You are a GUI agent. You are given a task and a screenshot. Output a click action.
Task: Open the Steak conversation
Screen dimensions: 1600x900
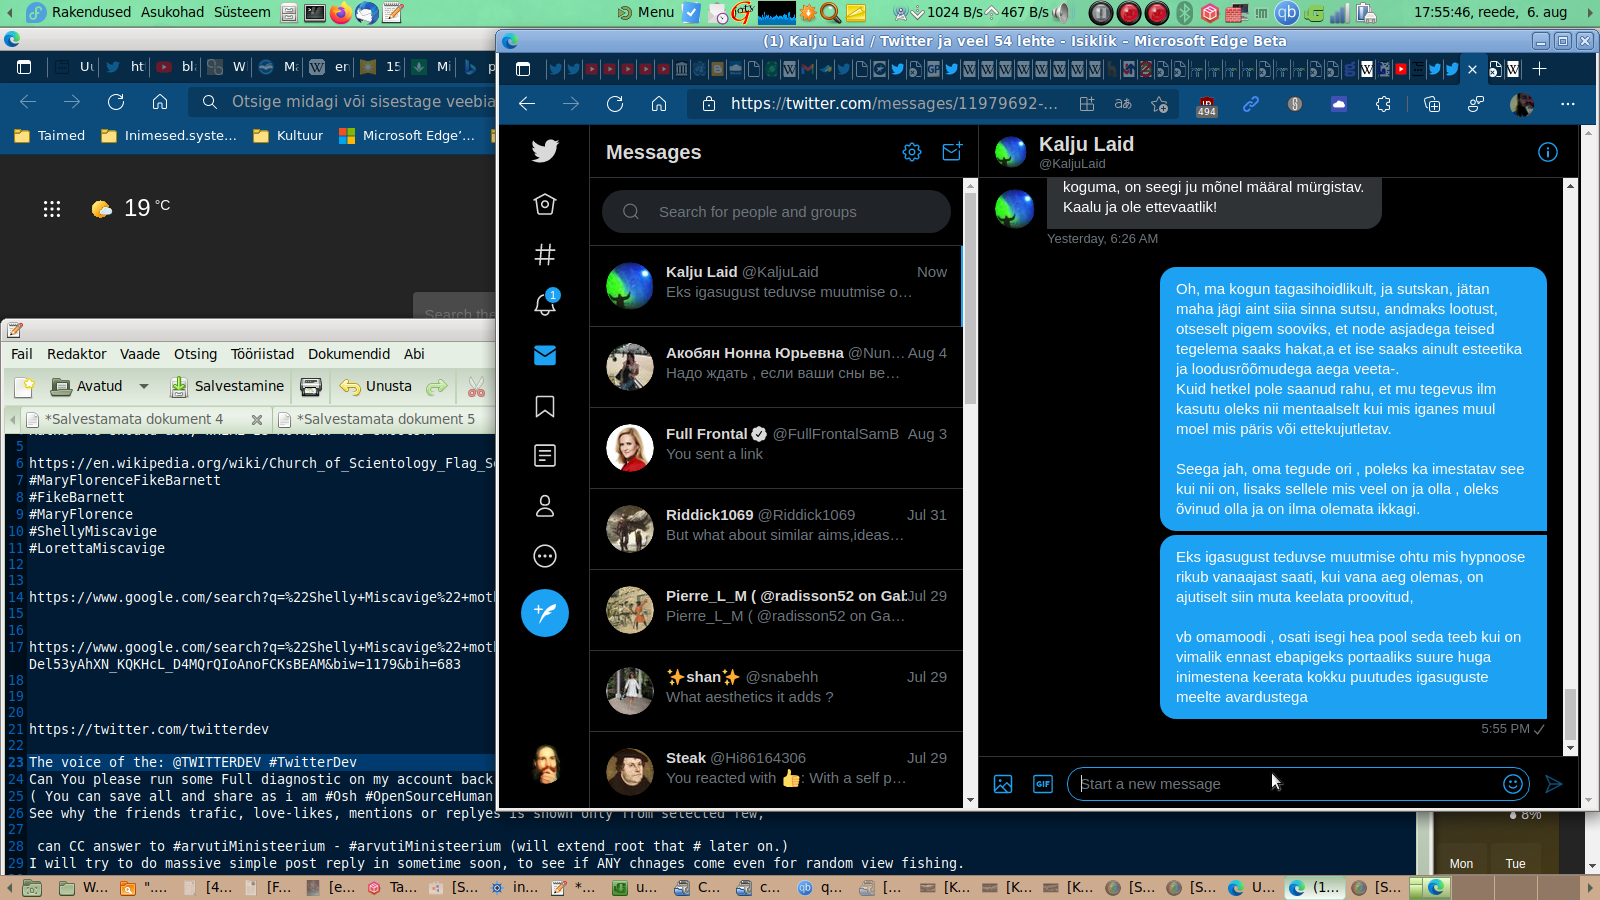pyautogui.click(x=776, y=770)
